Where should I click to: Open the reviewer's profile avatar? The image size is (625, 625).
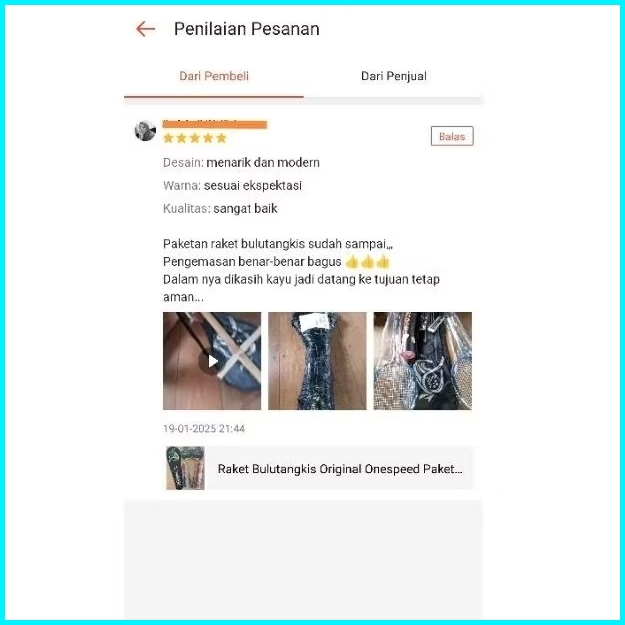145,131
